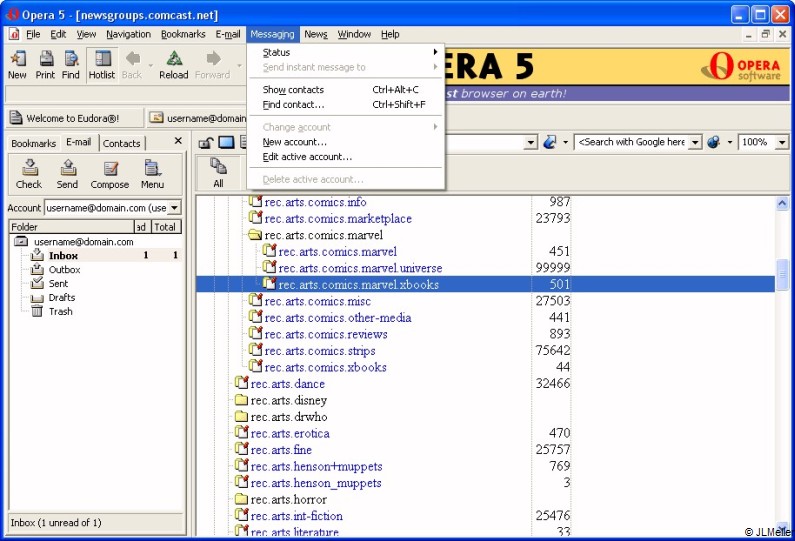This screenshot has height=541, width=795.
Task: Open the address bar dropdown arrow
Action: pyautogui.click(x=530, y=142)
